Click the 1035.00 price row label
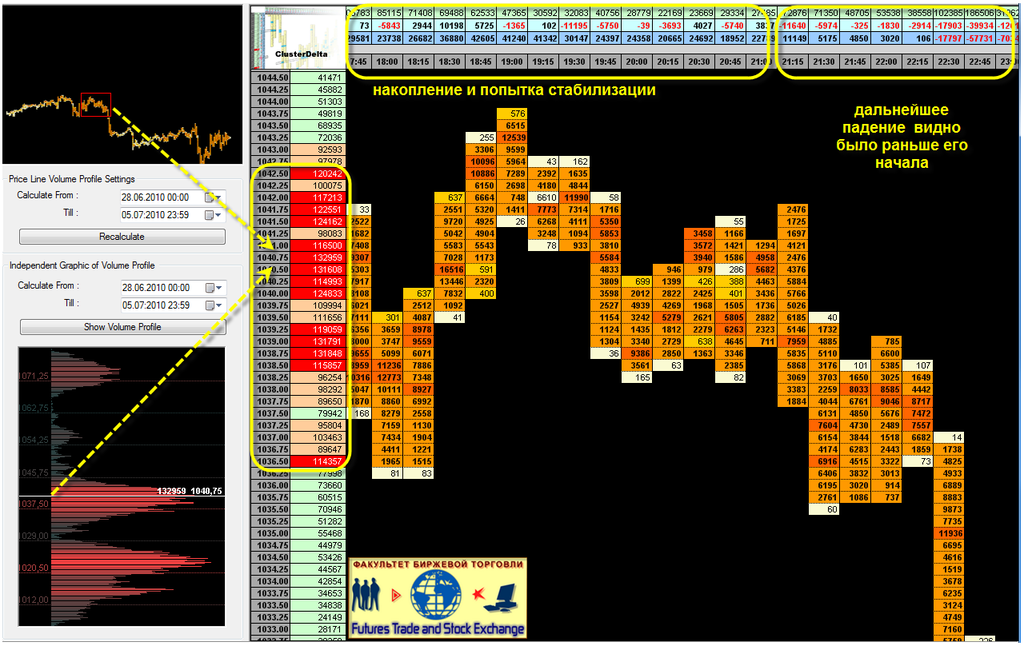 click(271, 534)
